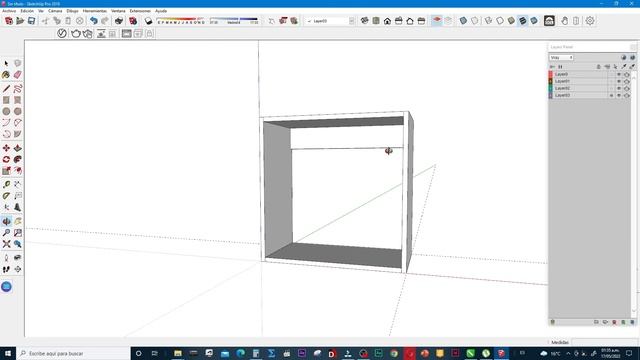The image size is (640, 360).
Task: Activate the Orbit tool
Action: 6,221
